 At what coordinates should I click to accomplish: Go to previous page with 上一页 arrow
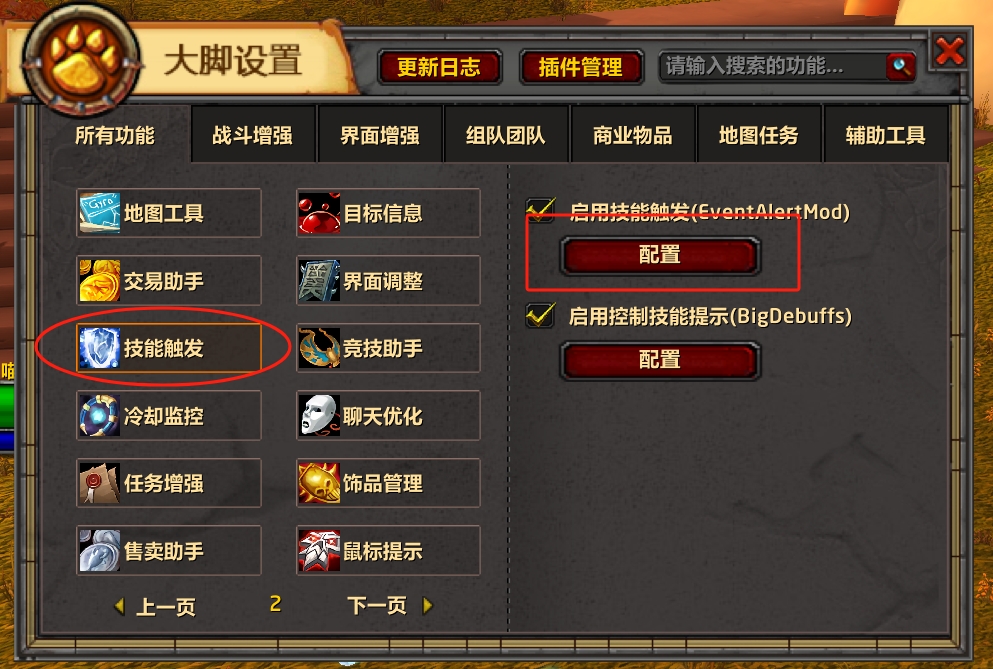119,606
